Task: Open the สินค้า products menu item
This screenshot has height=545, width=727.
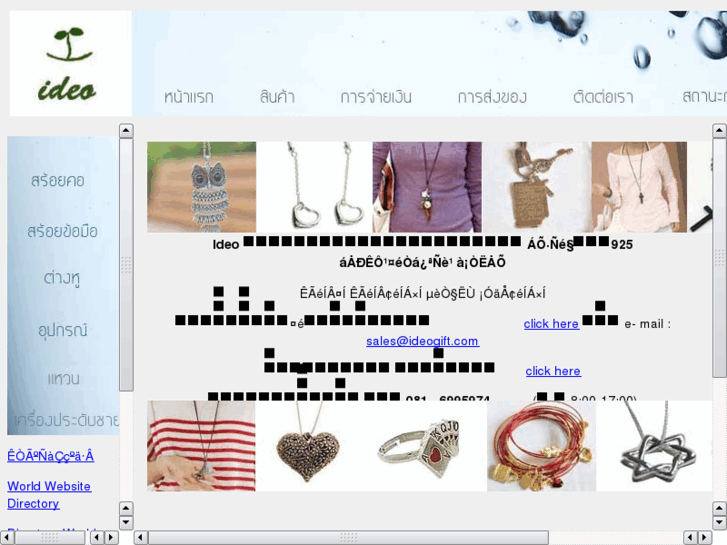Action: coord(277,96)
